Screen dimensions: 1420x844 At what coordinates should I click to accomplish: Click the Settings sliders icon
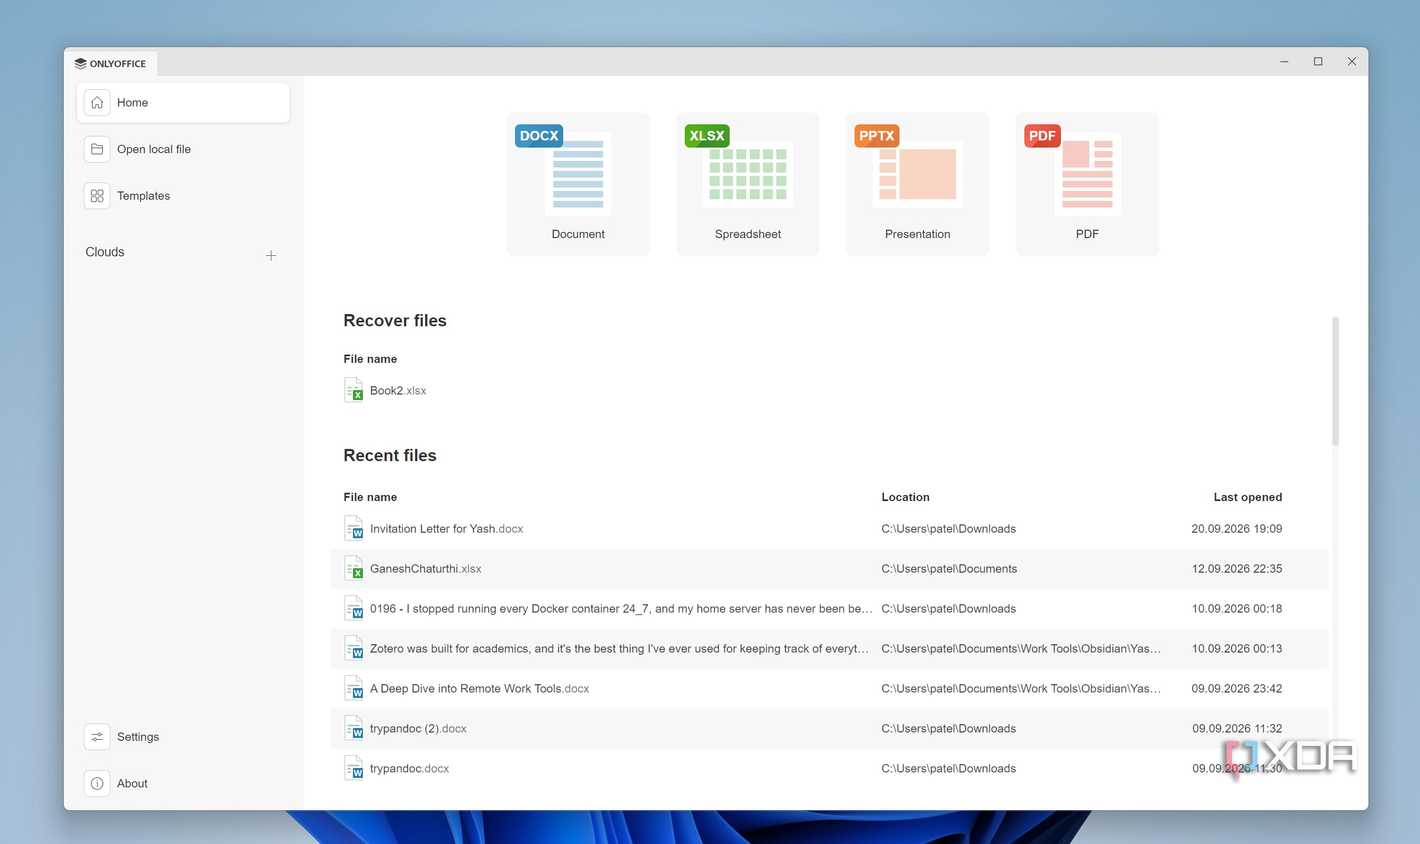[x=97, y=737]
